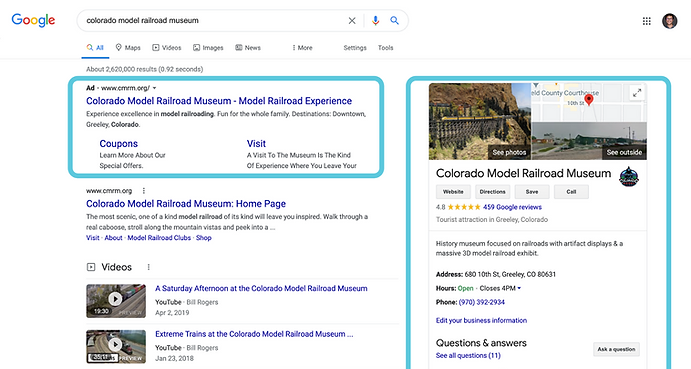Open the account profile avatar
Viewport: 691px width, 369px height.
coord(669,21)
